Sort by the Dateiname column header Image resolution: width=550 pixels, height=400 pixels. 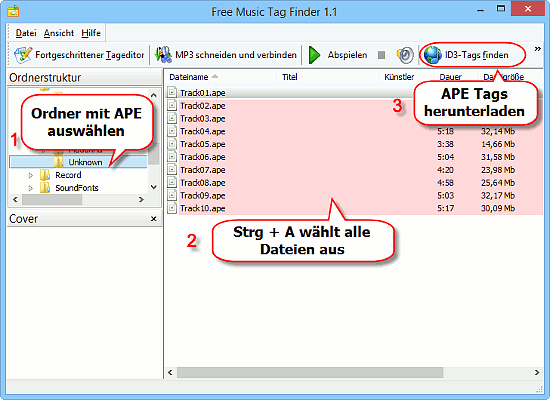click(x=221, y=77)
